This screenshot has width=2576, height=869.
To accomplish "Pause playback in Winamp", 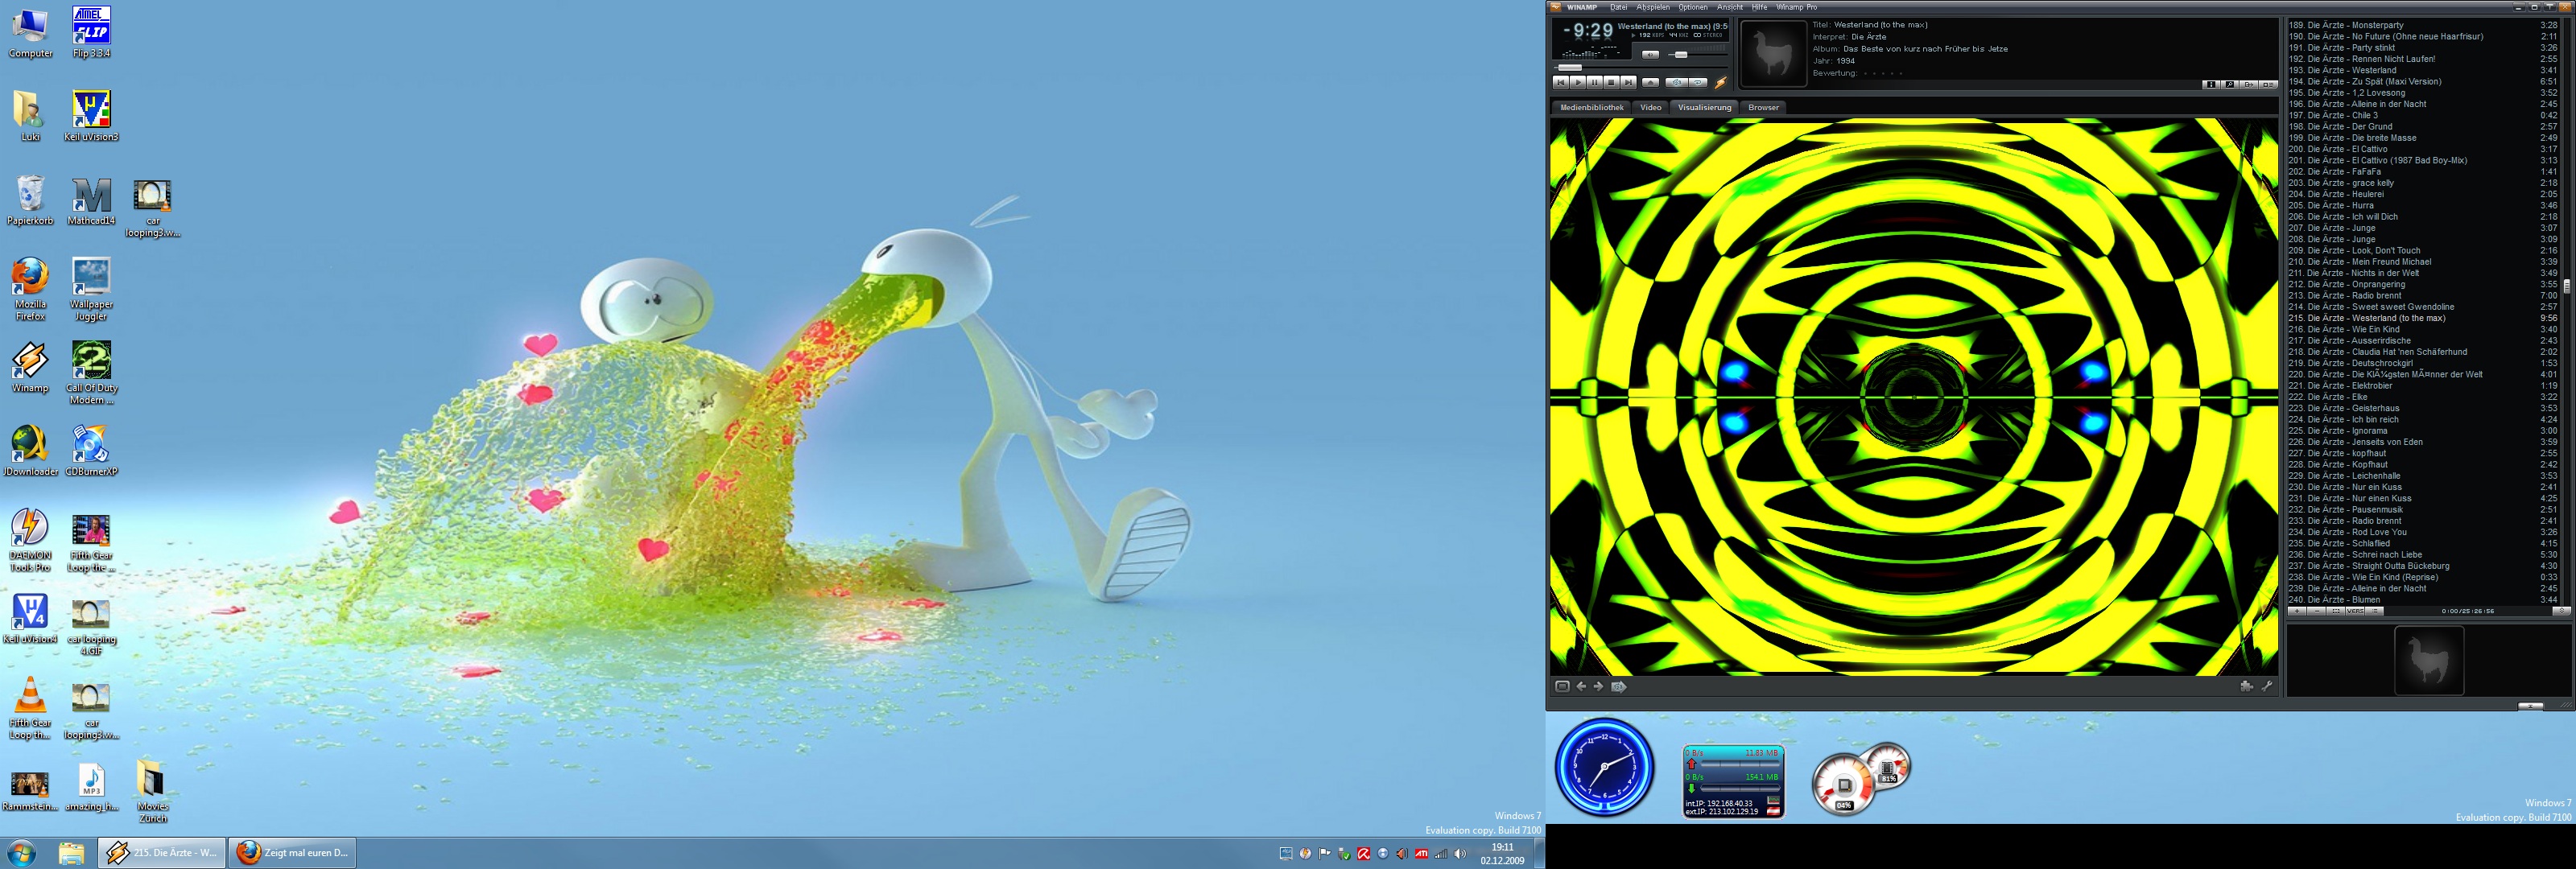I will pos(1595,82).
